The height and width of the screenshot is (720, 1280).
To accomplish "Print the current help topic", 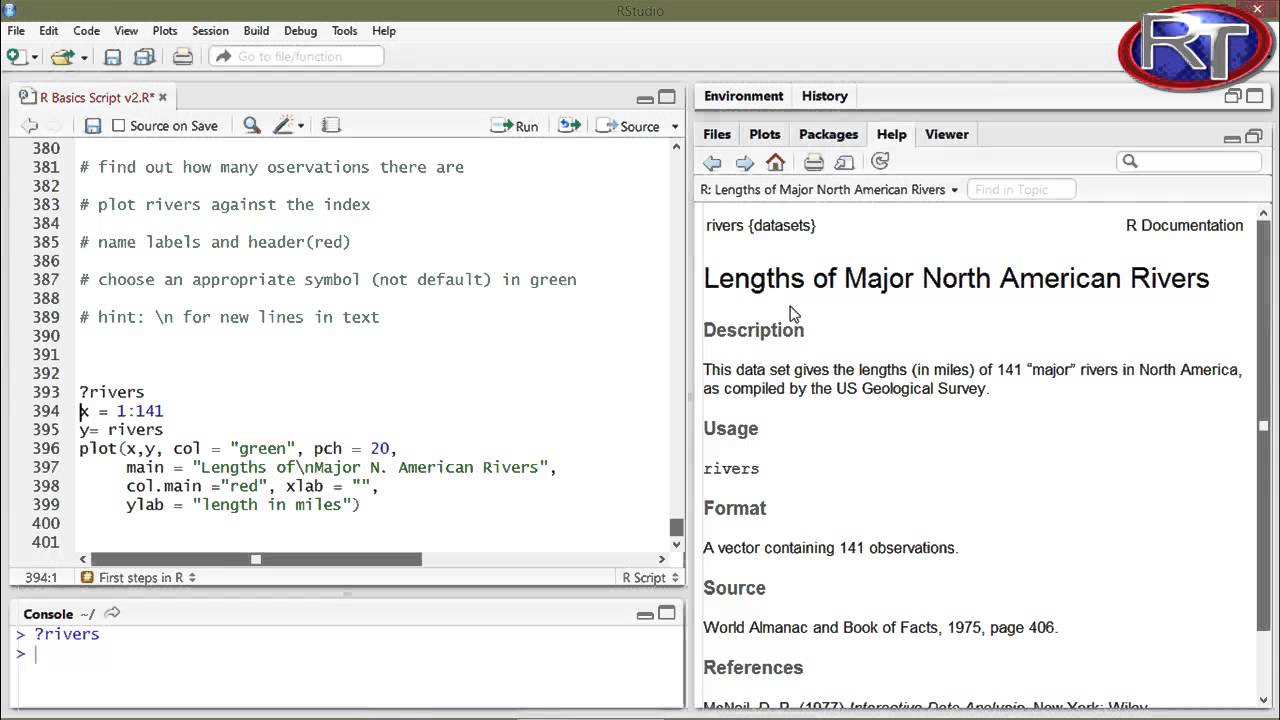I will [x=814, y=162].
